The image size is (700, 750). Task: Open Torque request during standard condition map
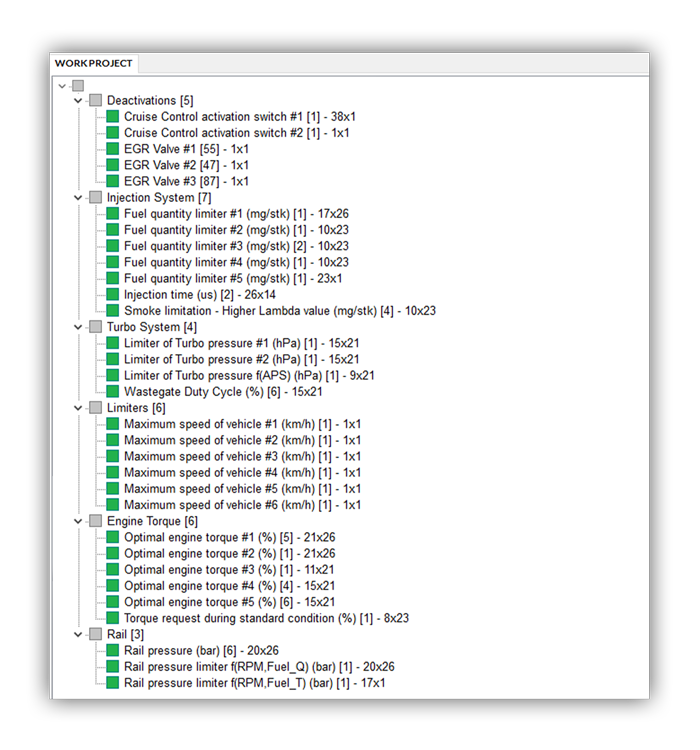tap(266, 618)
